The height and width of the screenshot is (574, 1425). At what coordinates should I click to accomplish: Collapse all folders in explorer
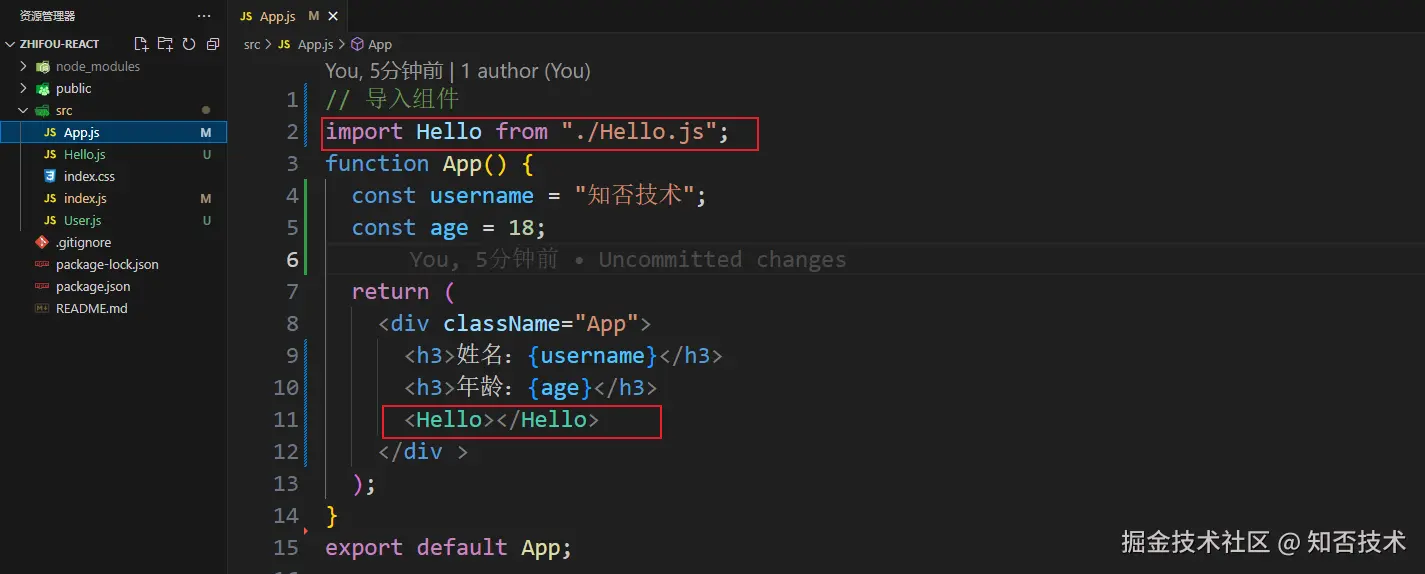tap(213, 44)
